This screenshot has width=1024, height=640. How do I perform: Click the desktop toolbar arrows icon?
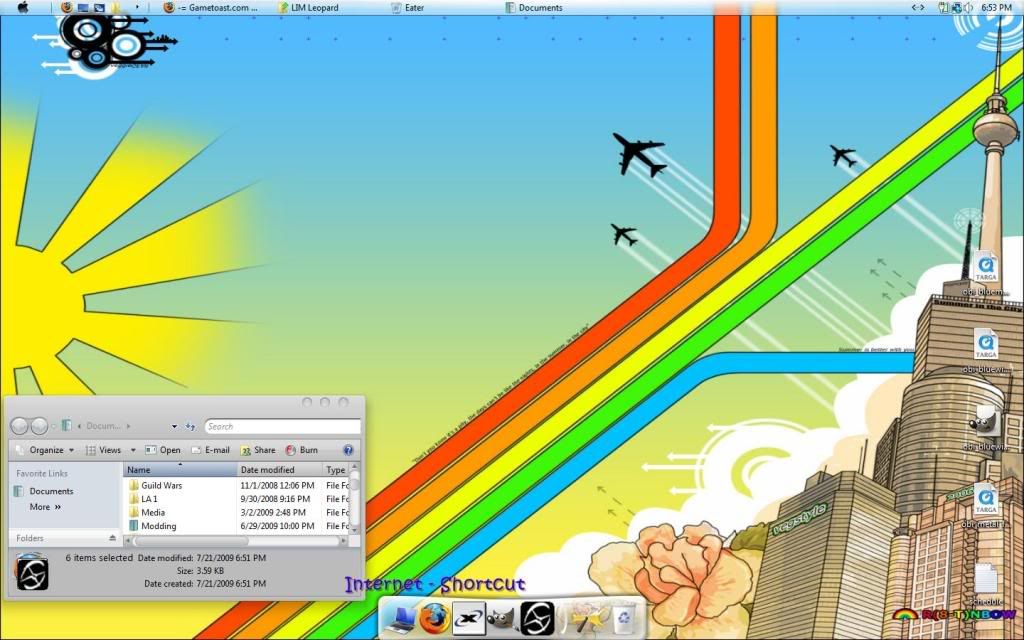pos(918,8)
